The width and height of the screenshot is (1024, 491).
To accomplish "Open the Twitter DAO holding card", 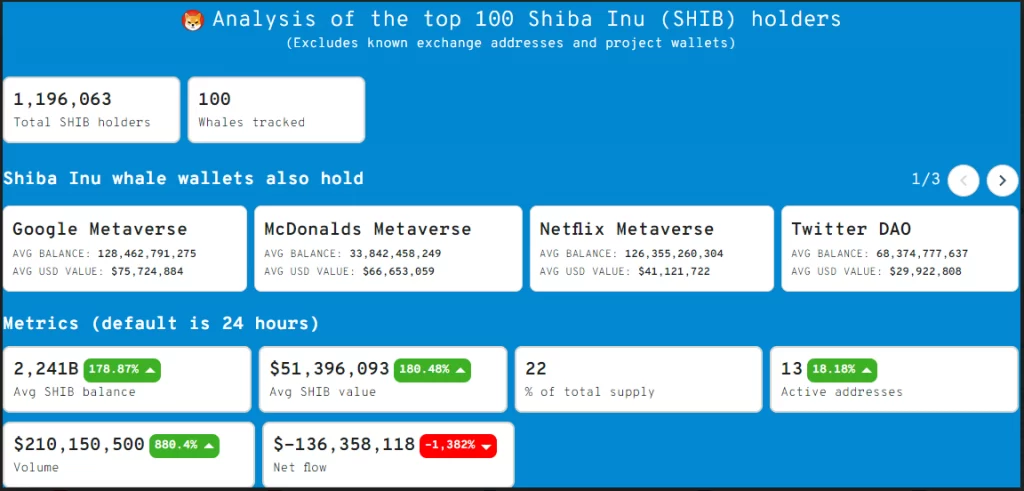I will (900, 249).
